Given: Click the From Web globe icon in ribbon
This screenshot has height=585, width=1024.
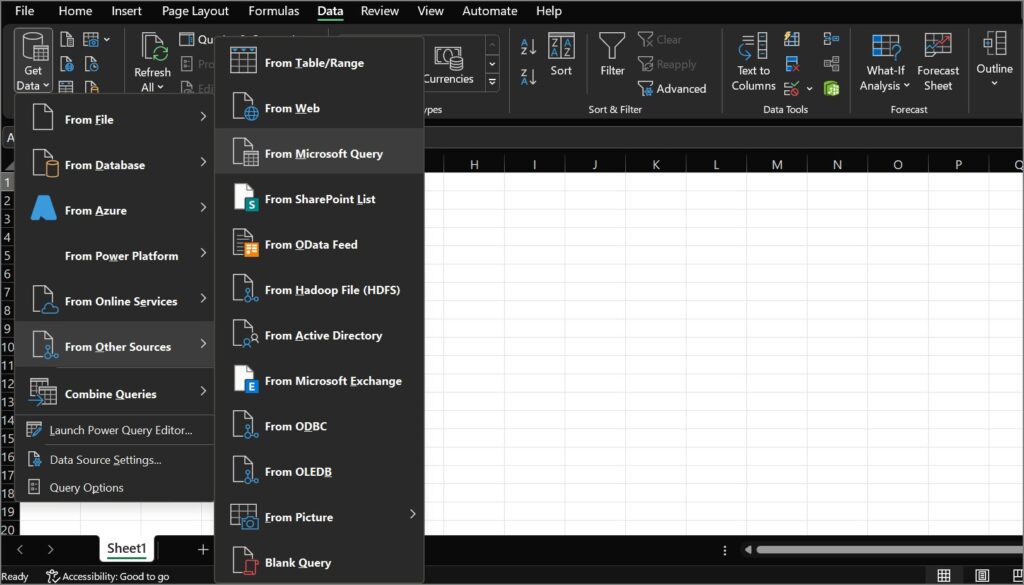Looking at the screenshot, I should pyautogui.click(x=67, y=64).
